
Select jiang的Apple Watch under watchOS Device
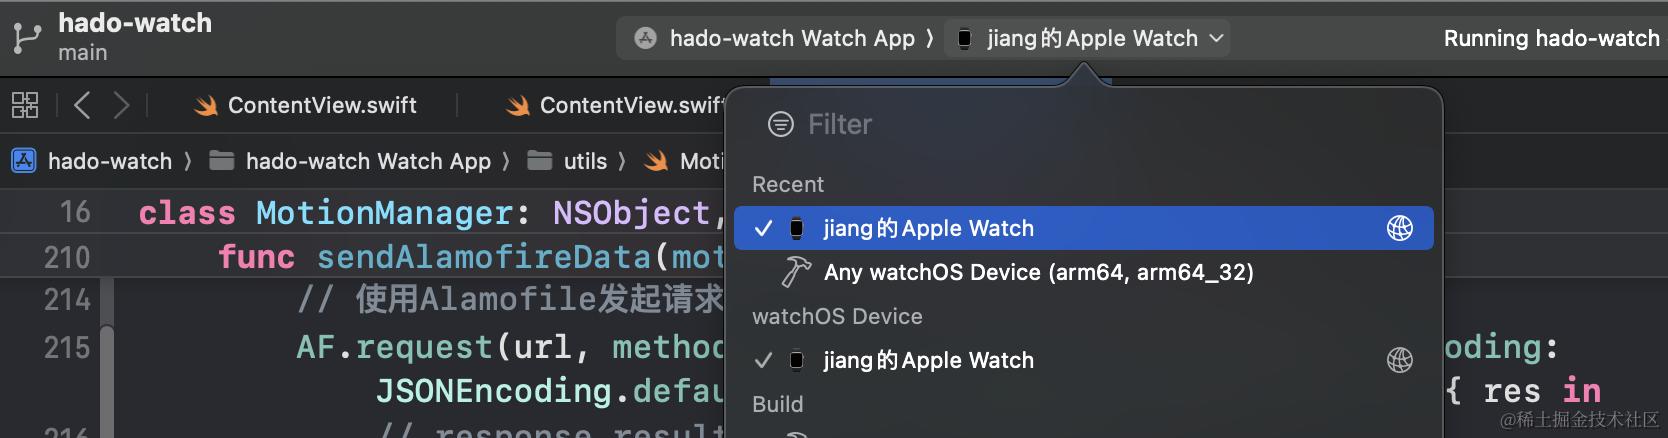point(1084,360)
